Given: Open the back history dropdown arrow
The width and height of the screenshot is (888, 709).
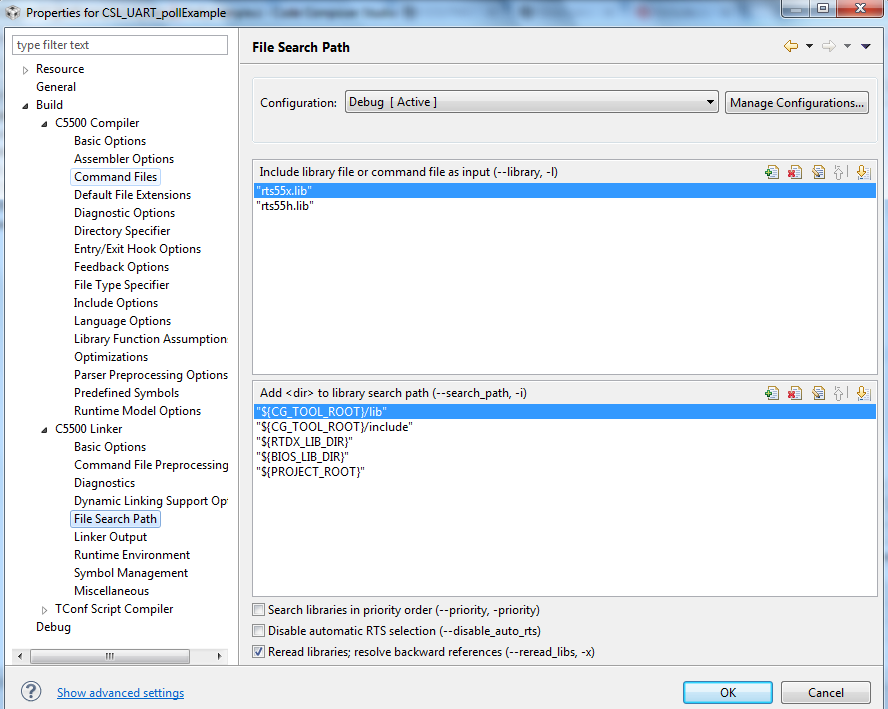Looking at the screenshot, I should [x=809, y=46].
